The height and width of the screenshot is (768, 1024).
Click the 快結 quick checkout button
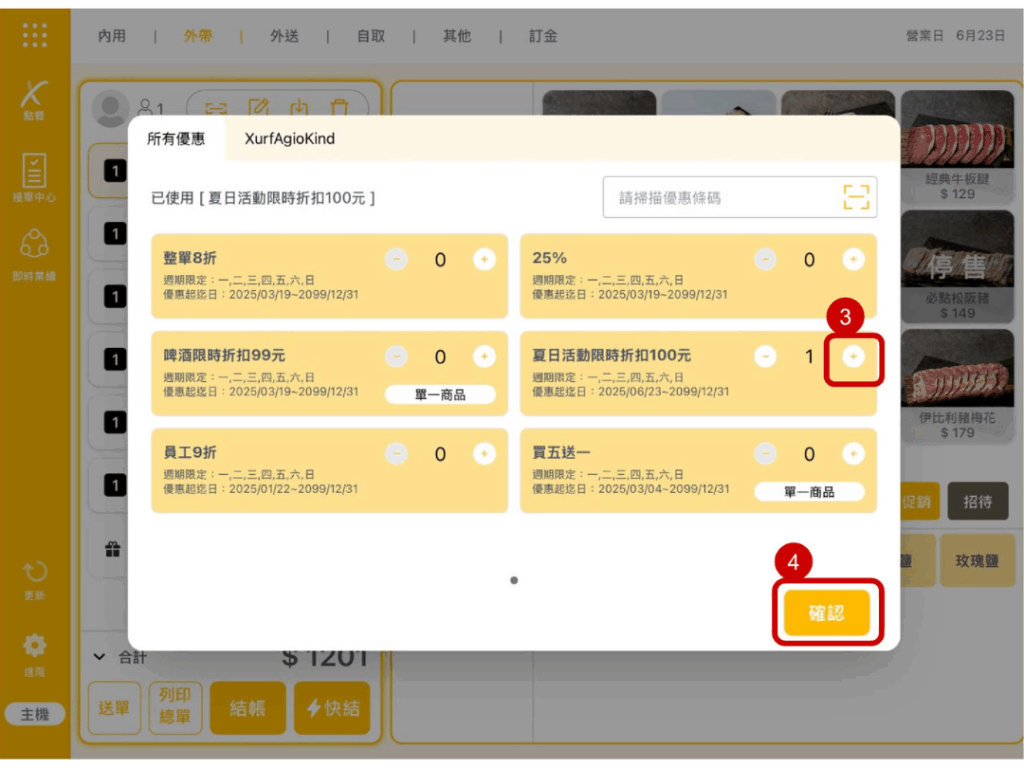coord(333,708)
